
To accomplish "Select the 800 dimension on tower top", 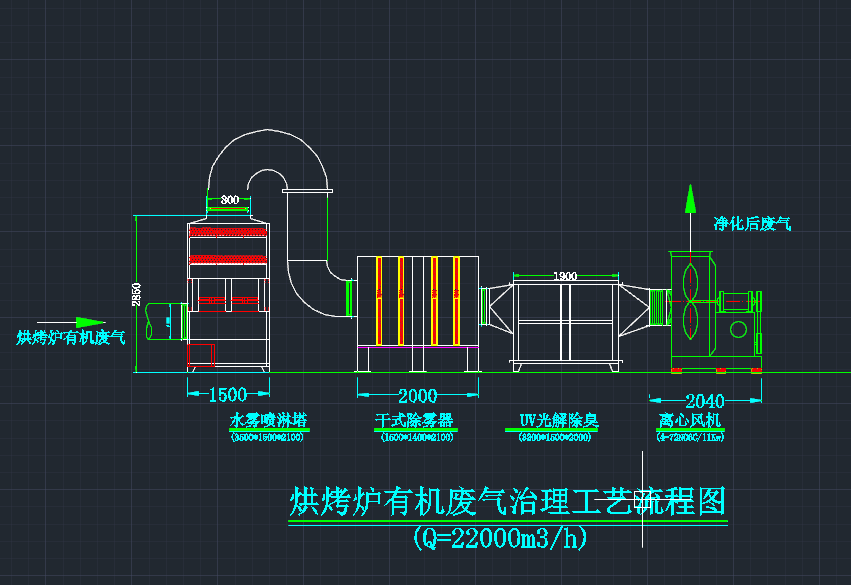I will click(230, 200).
